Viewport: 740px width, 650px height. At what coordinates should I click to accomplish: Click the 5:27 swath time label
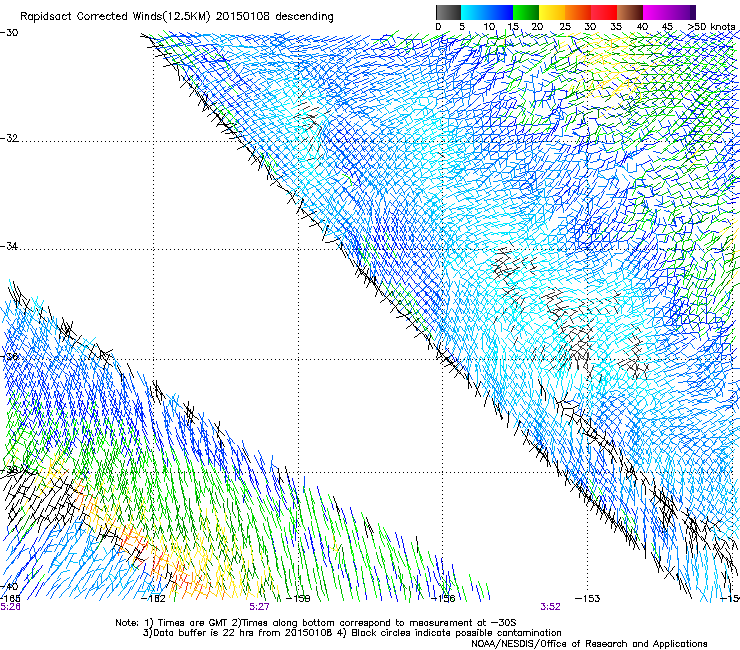(260, 607)
